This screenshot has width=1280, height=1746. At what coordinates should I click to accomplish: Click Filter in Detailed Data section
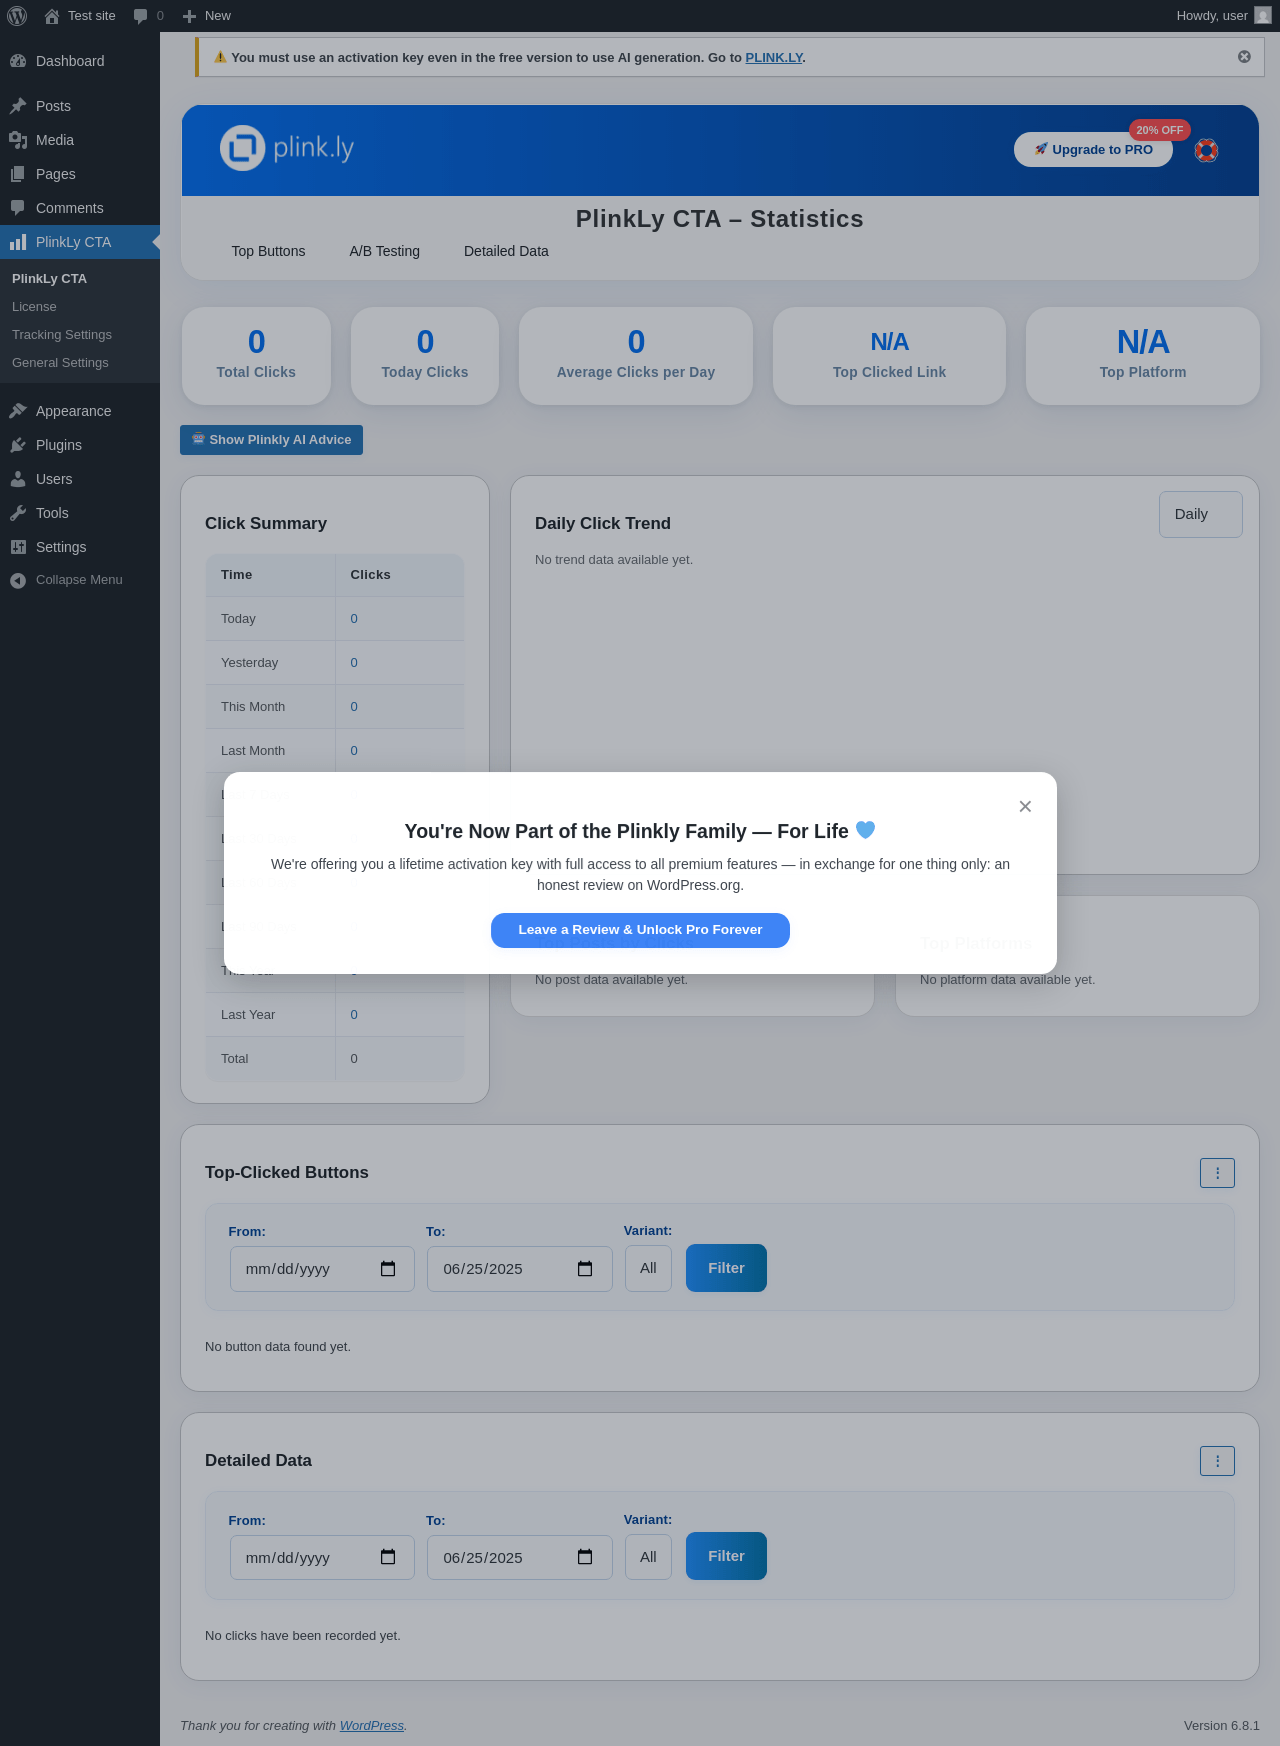pyautogui.click(x=726, y=1556)
